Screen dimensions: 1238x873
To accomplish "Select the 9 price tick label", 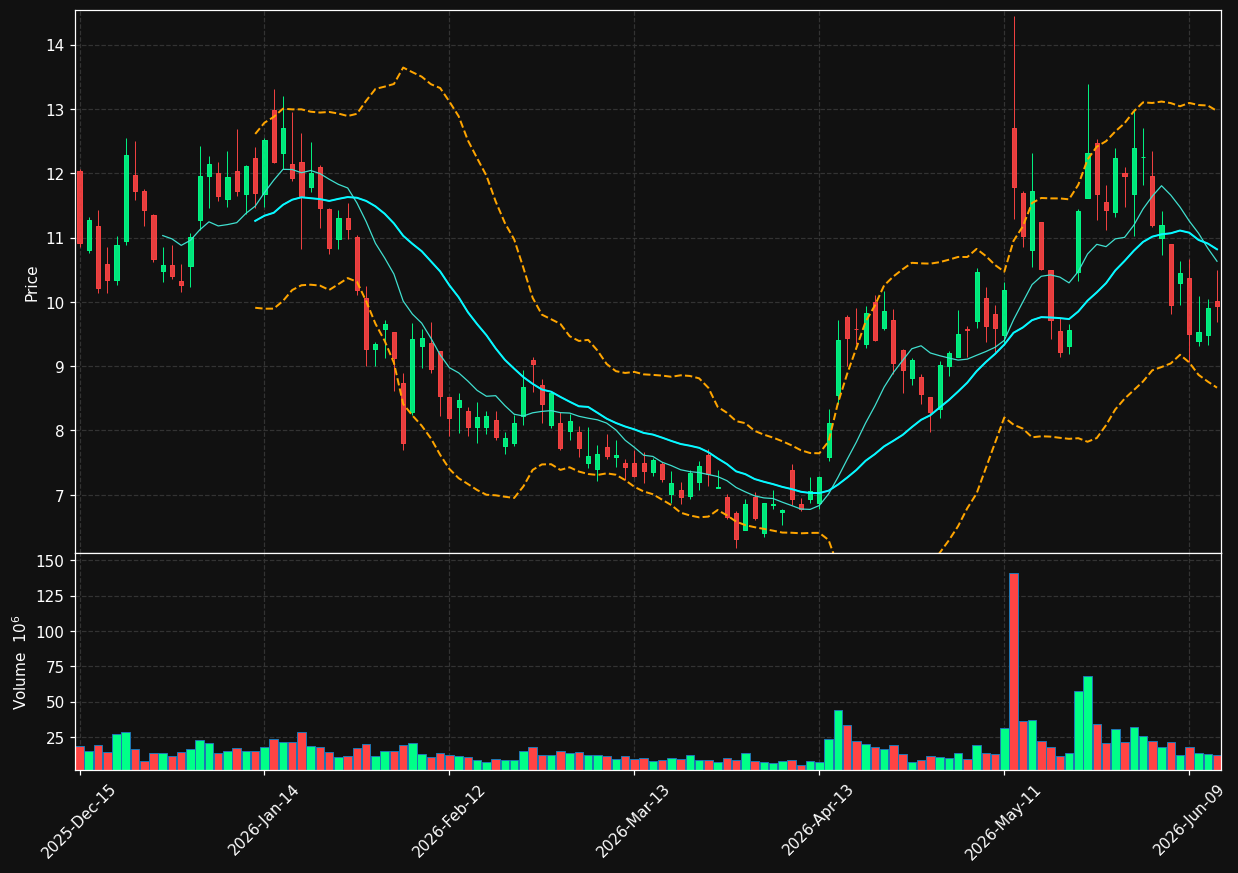I will point(61,367).
